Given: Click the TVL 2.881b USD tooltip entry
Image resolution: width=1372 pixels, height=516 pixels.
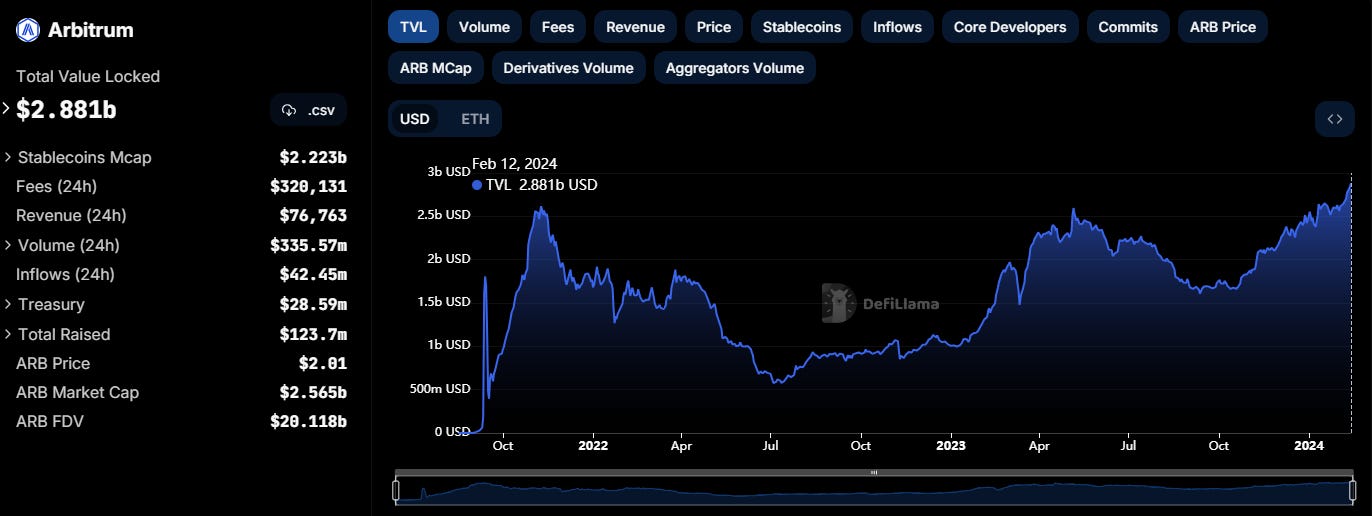Looking at the screenshot, I should point(535,185).
